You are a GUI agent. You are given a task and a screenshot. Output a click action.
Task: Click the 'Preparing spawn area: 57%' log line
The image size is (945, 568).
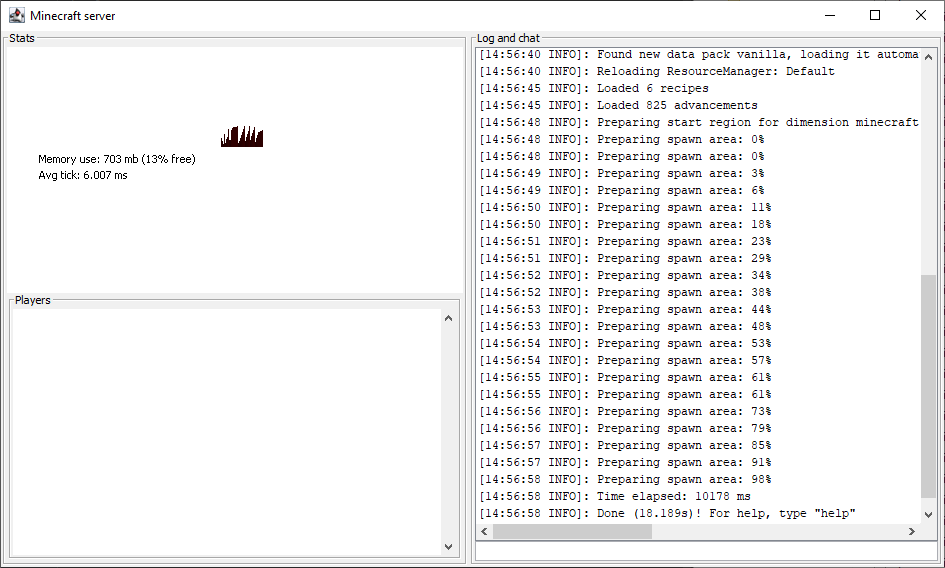(626, 360)
